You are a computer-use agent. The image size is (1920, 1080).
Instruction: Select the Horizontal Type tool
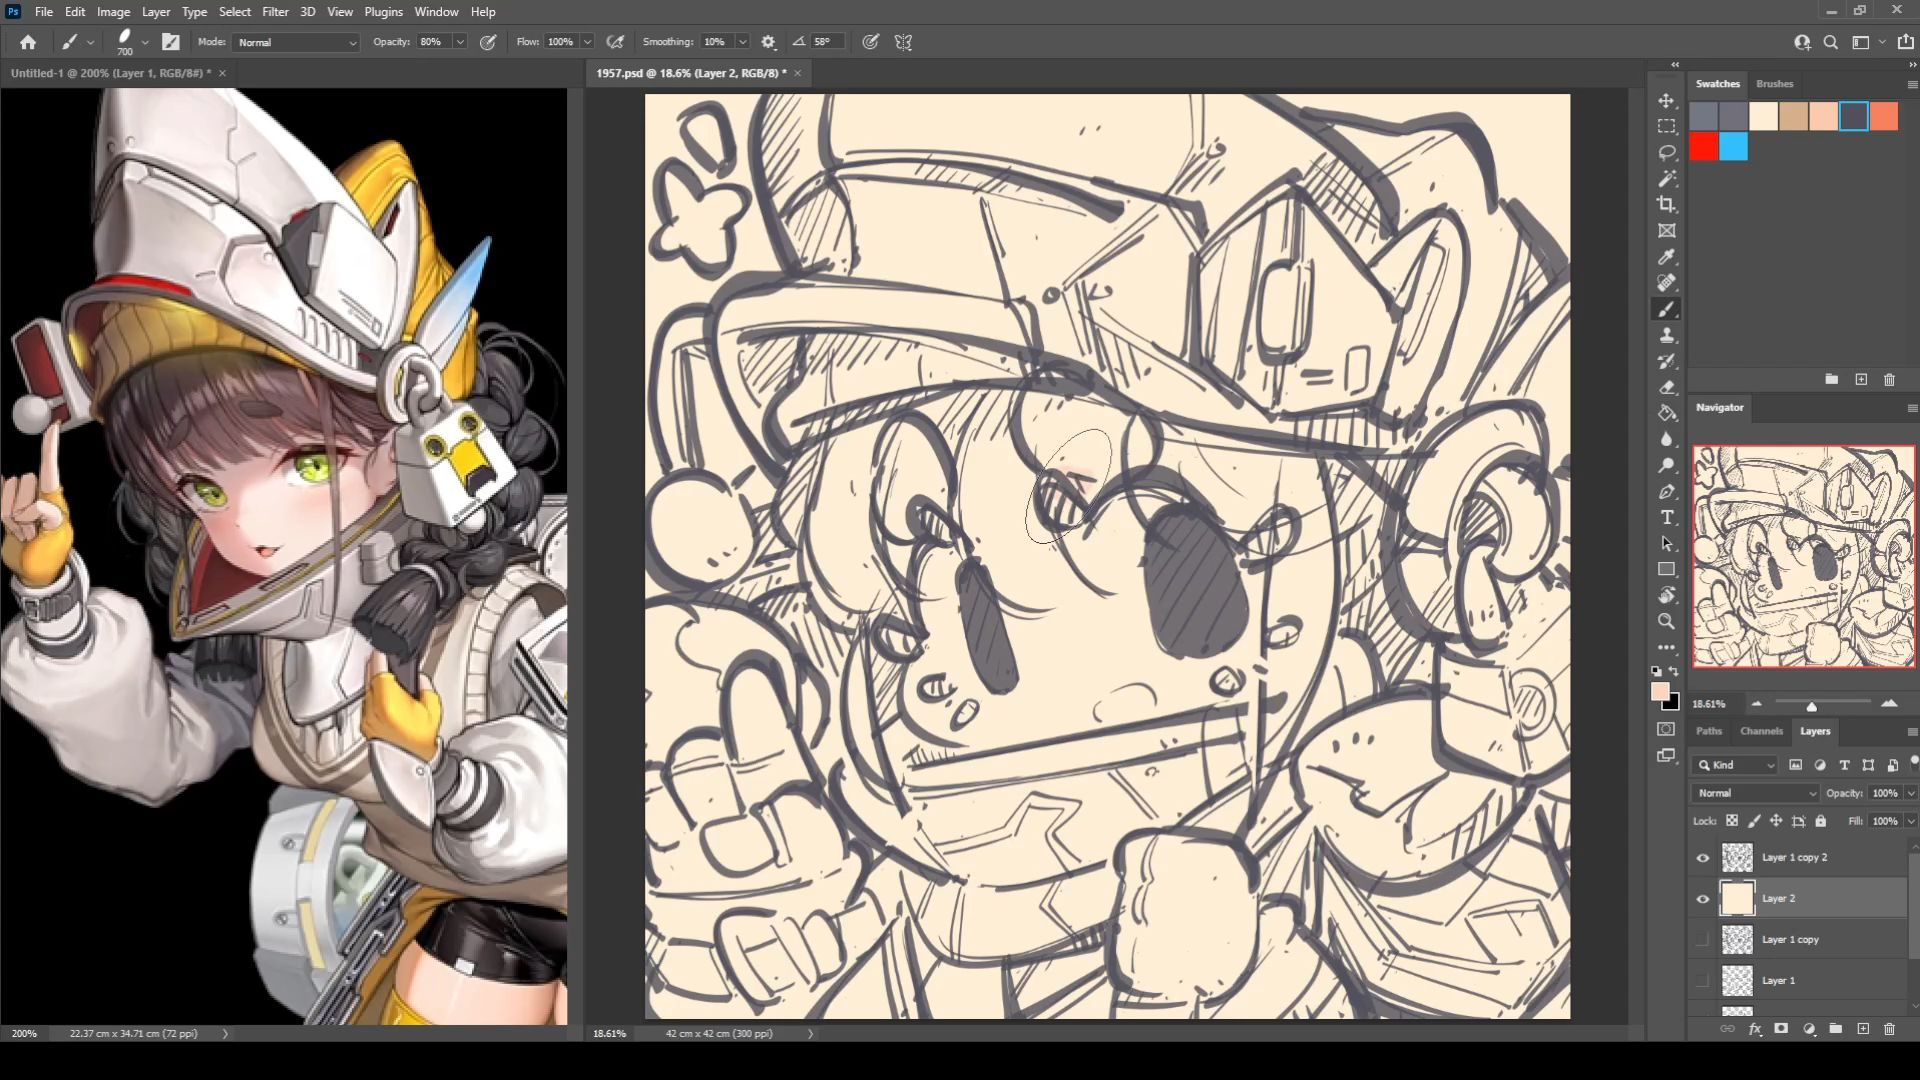click(1666, 517)
